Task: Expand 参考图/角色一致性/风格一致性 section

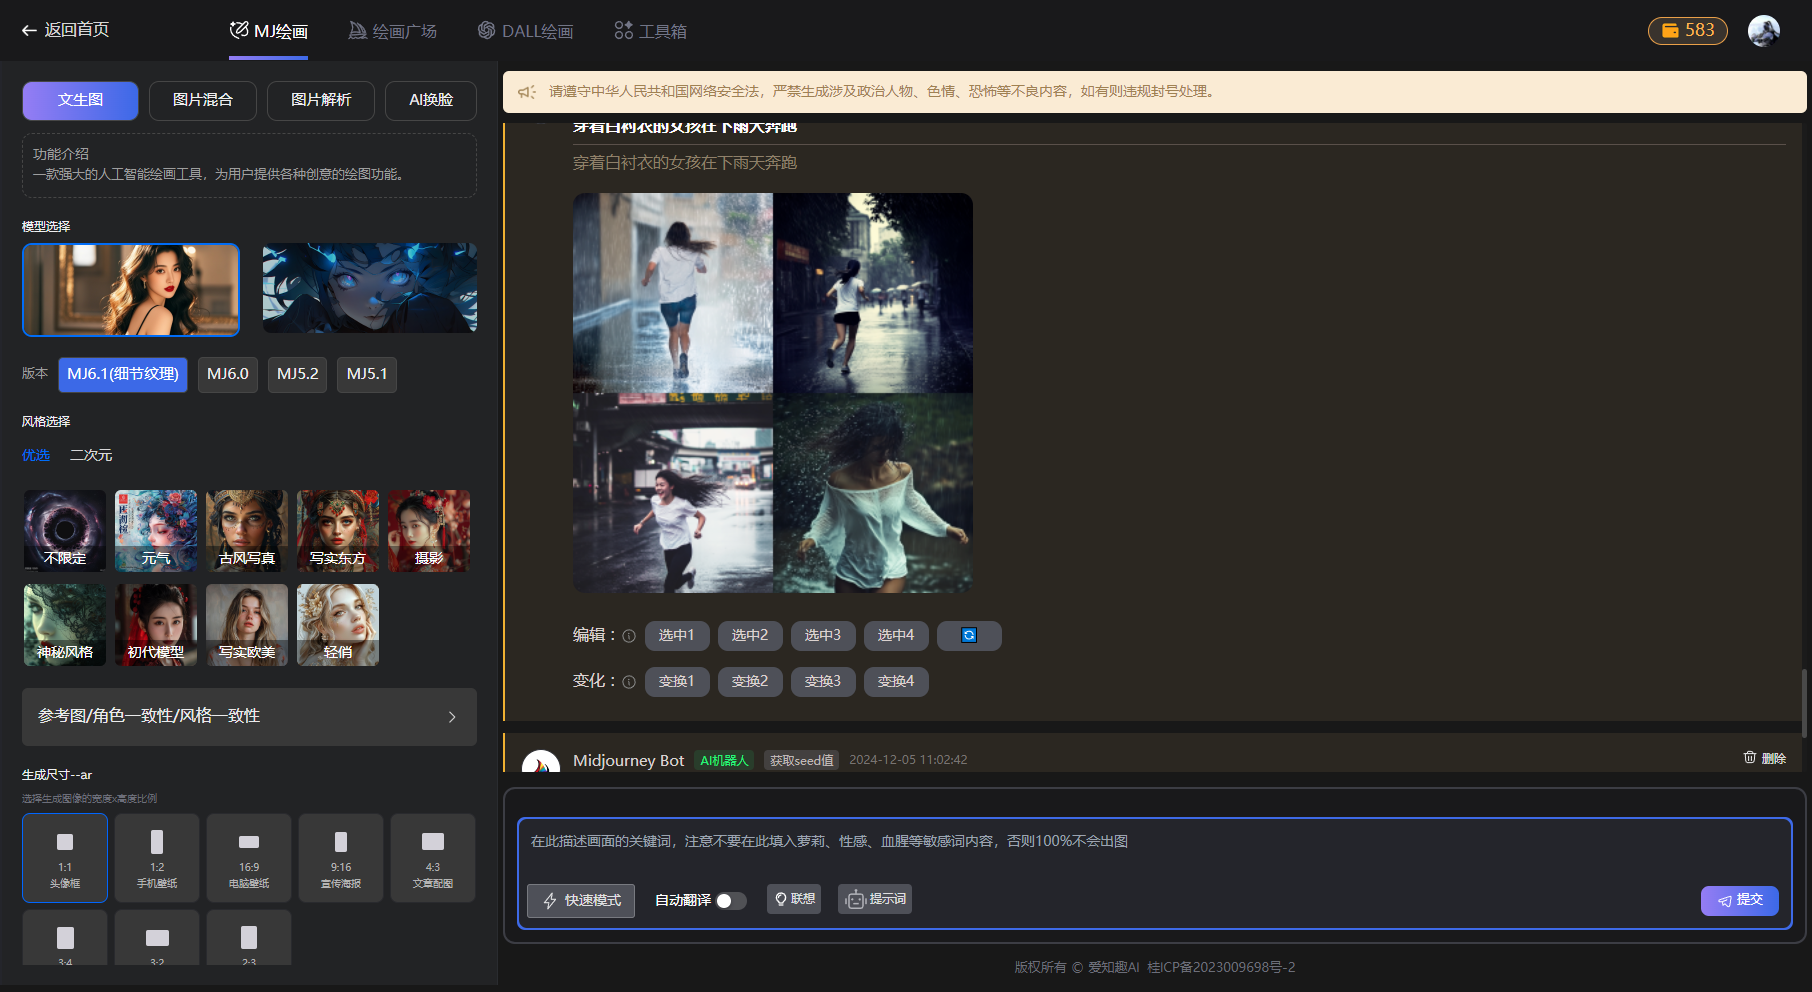Action: click(x=249, y=717)
